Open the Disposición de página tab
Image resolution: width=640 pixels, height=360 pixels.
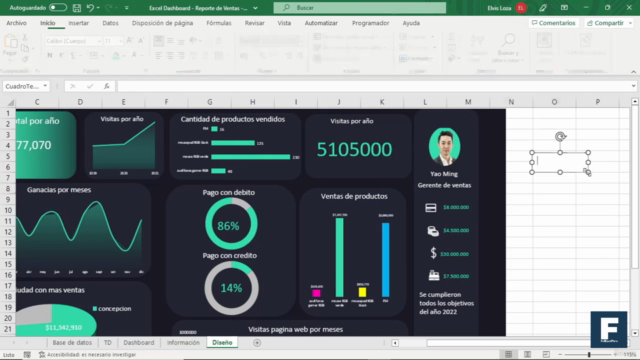point(162,23)
